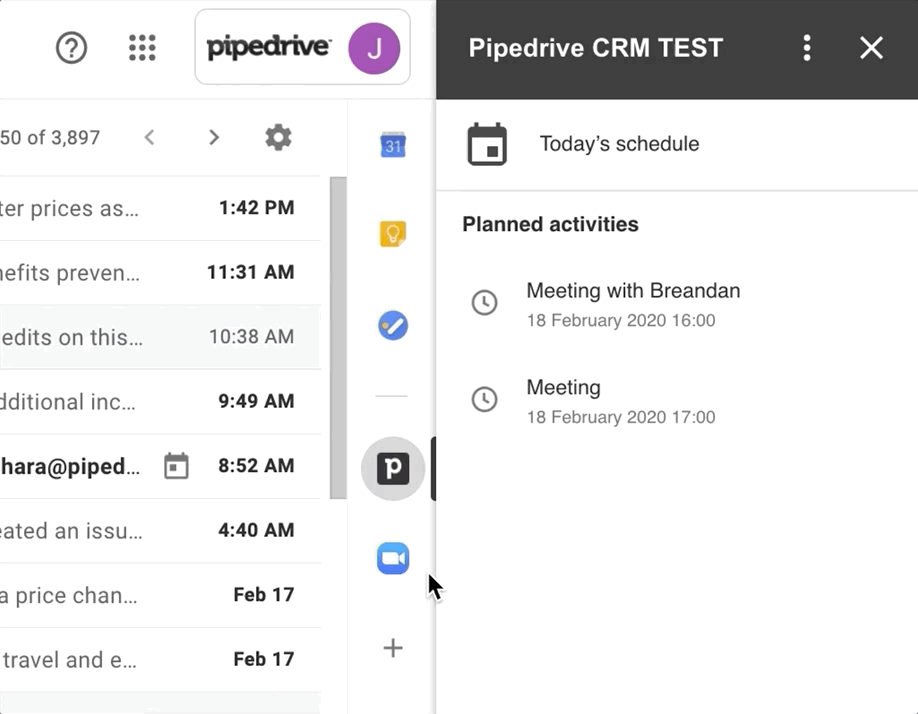Close the Pipedrive CRM TEST panel
Image resolution: width=918 pixels, height=714 pixels.
click(871, 48)
